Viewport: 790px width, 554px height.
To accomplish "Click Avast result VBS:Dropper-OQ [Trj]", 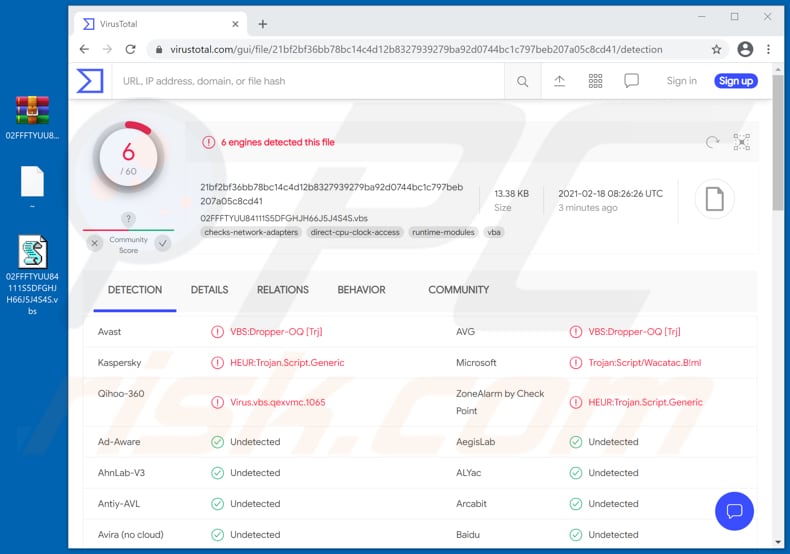I will [276, 332].
